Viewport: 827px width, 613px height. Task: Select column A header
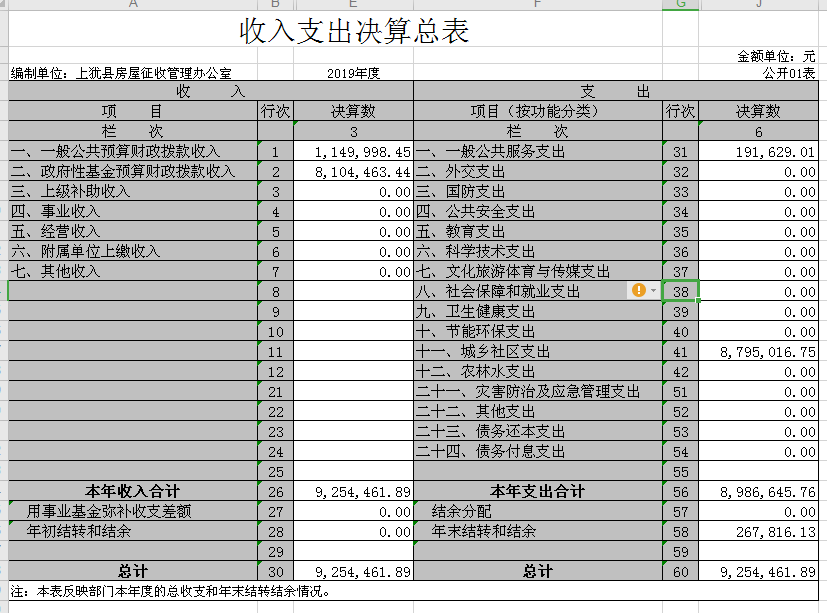tap(133, 4)
